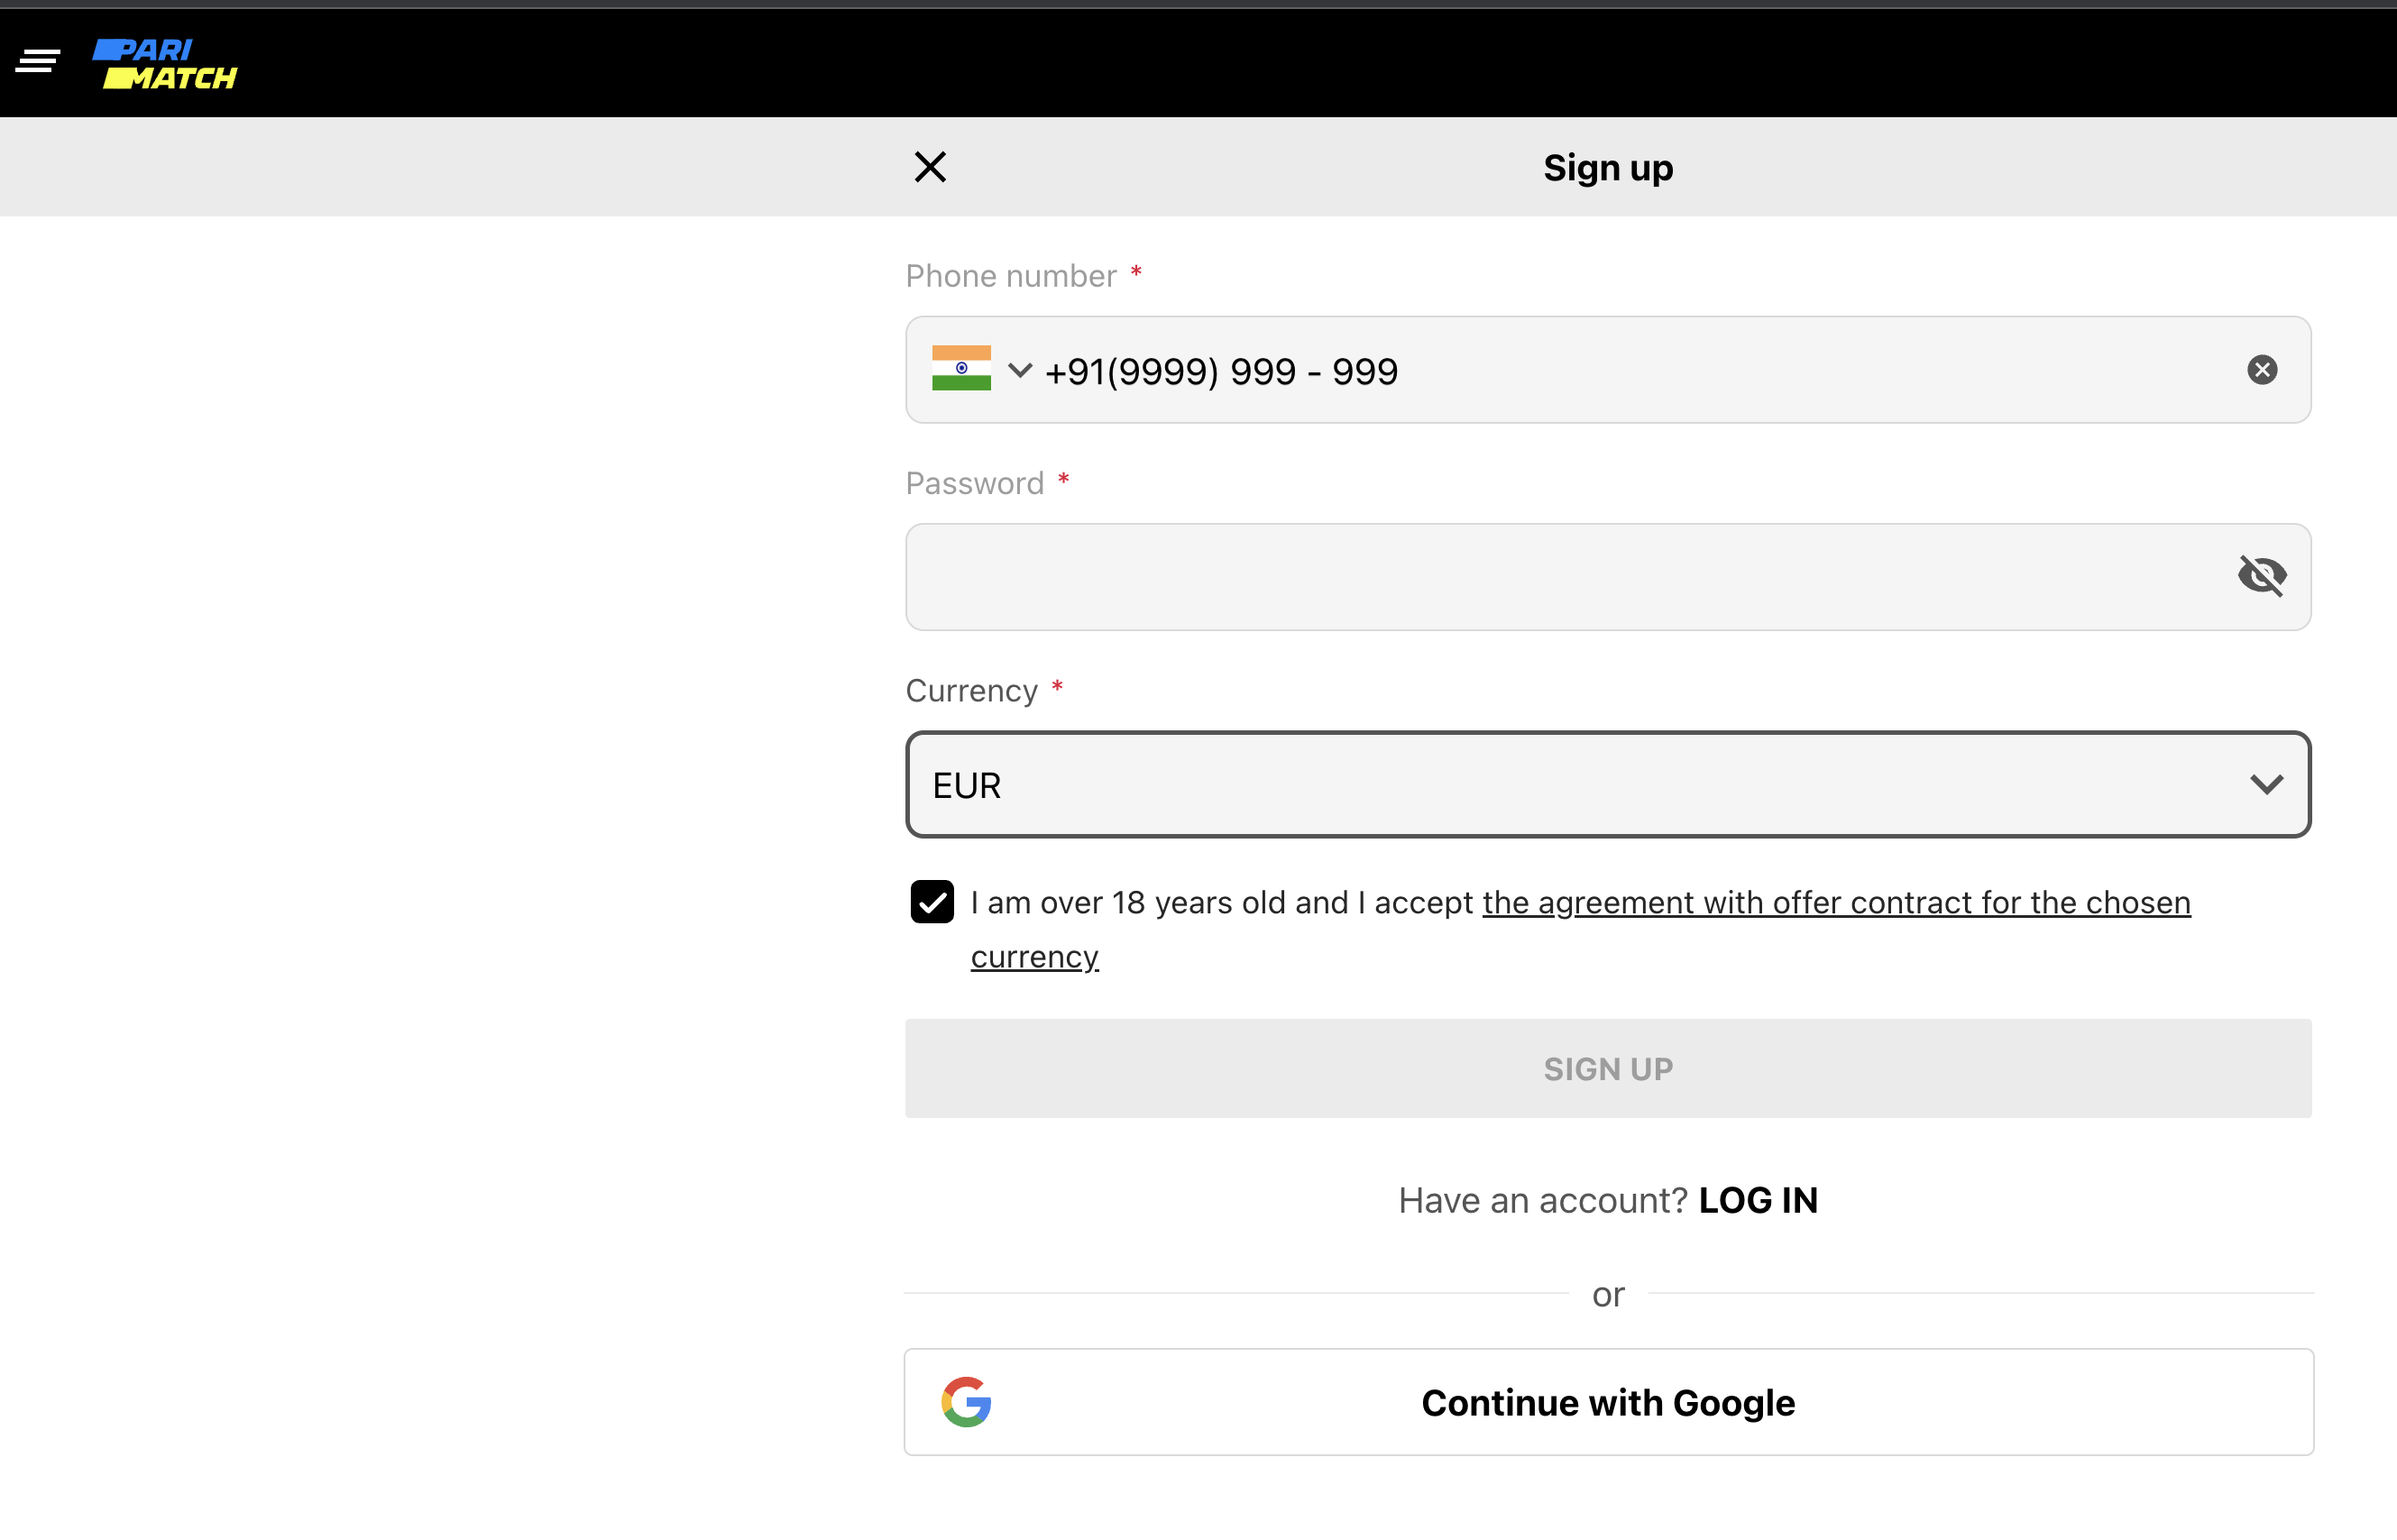Image resolution: width=2397 pixels, height=1540 pixels.
Task: Click the Password field label
Action: pos(974,484)
